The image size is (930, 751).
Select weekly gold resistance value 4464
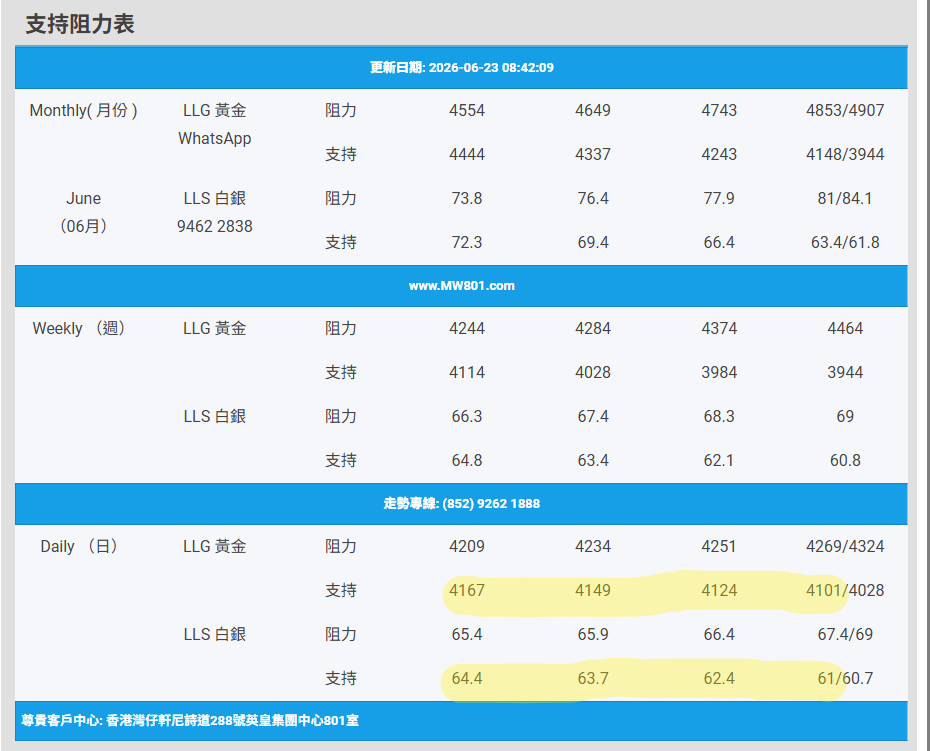point(845,328)
